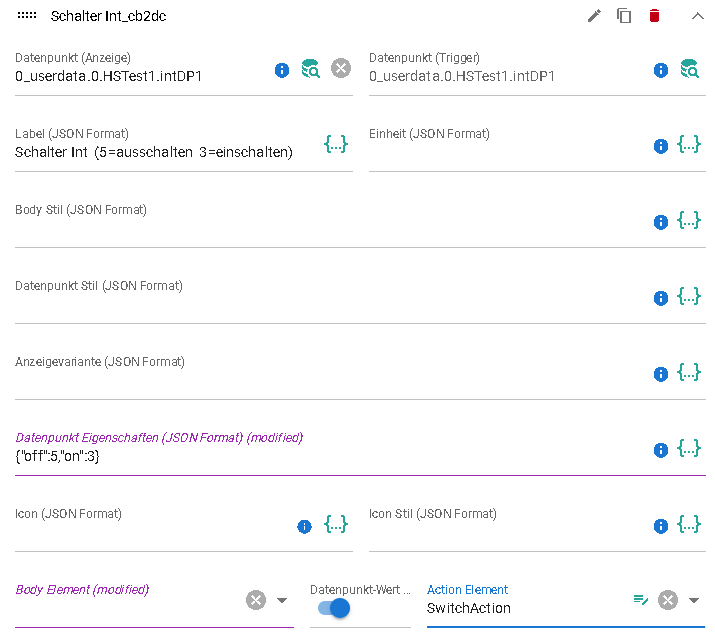Click the edit list icon beside SwitchAction
Image resolution: width=715 pixels, height=634 pixels.
click(640, 600)
